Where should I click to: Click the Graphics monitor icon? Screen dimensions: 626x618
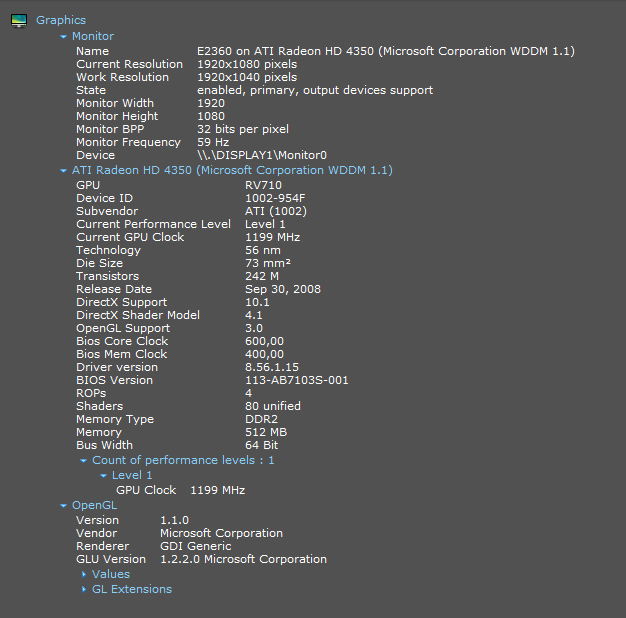coord(19,21)
